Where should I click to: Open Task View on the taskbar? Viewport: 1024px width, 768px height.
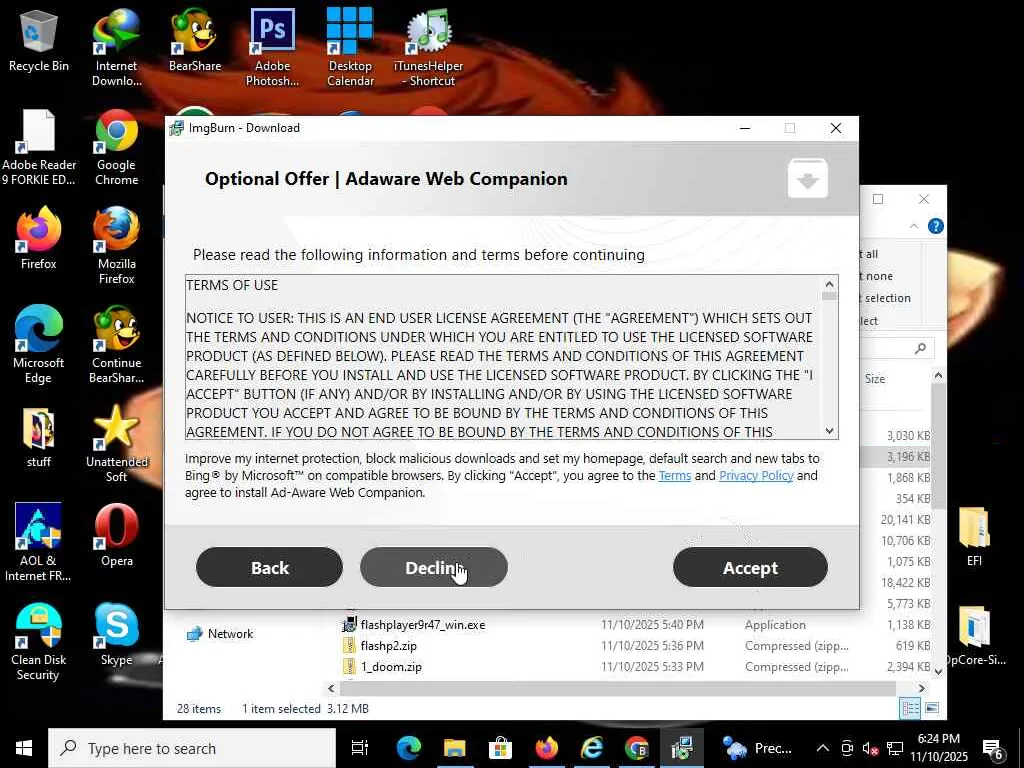click(359, 748)
